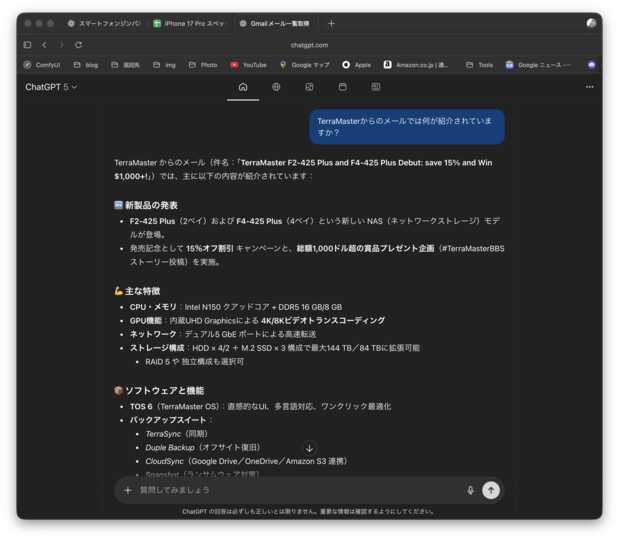Click the TOS 6 (TerraMaster OS) line
Image resolution: width=619 pixels, height=540 pixels.
[261, 407]
